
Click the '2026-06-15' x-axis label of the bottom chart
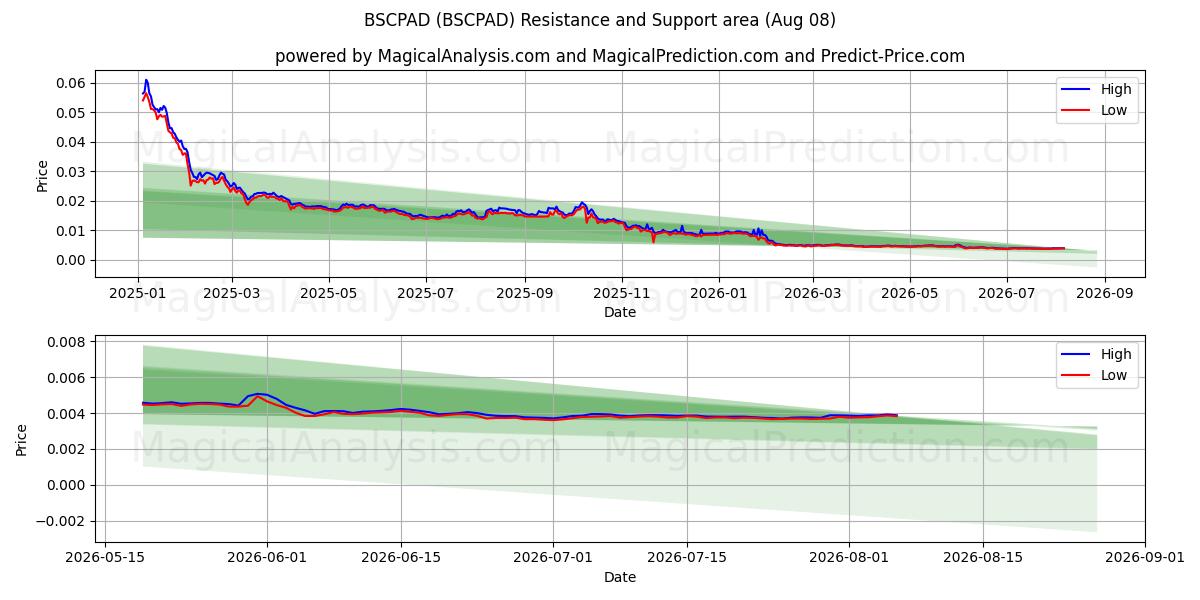pos(401,559)
